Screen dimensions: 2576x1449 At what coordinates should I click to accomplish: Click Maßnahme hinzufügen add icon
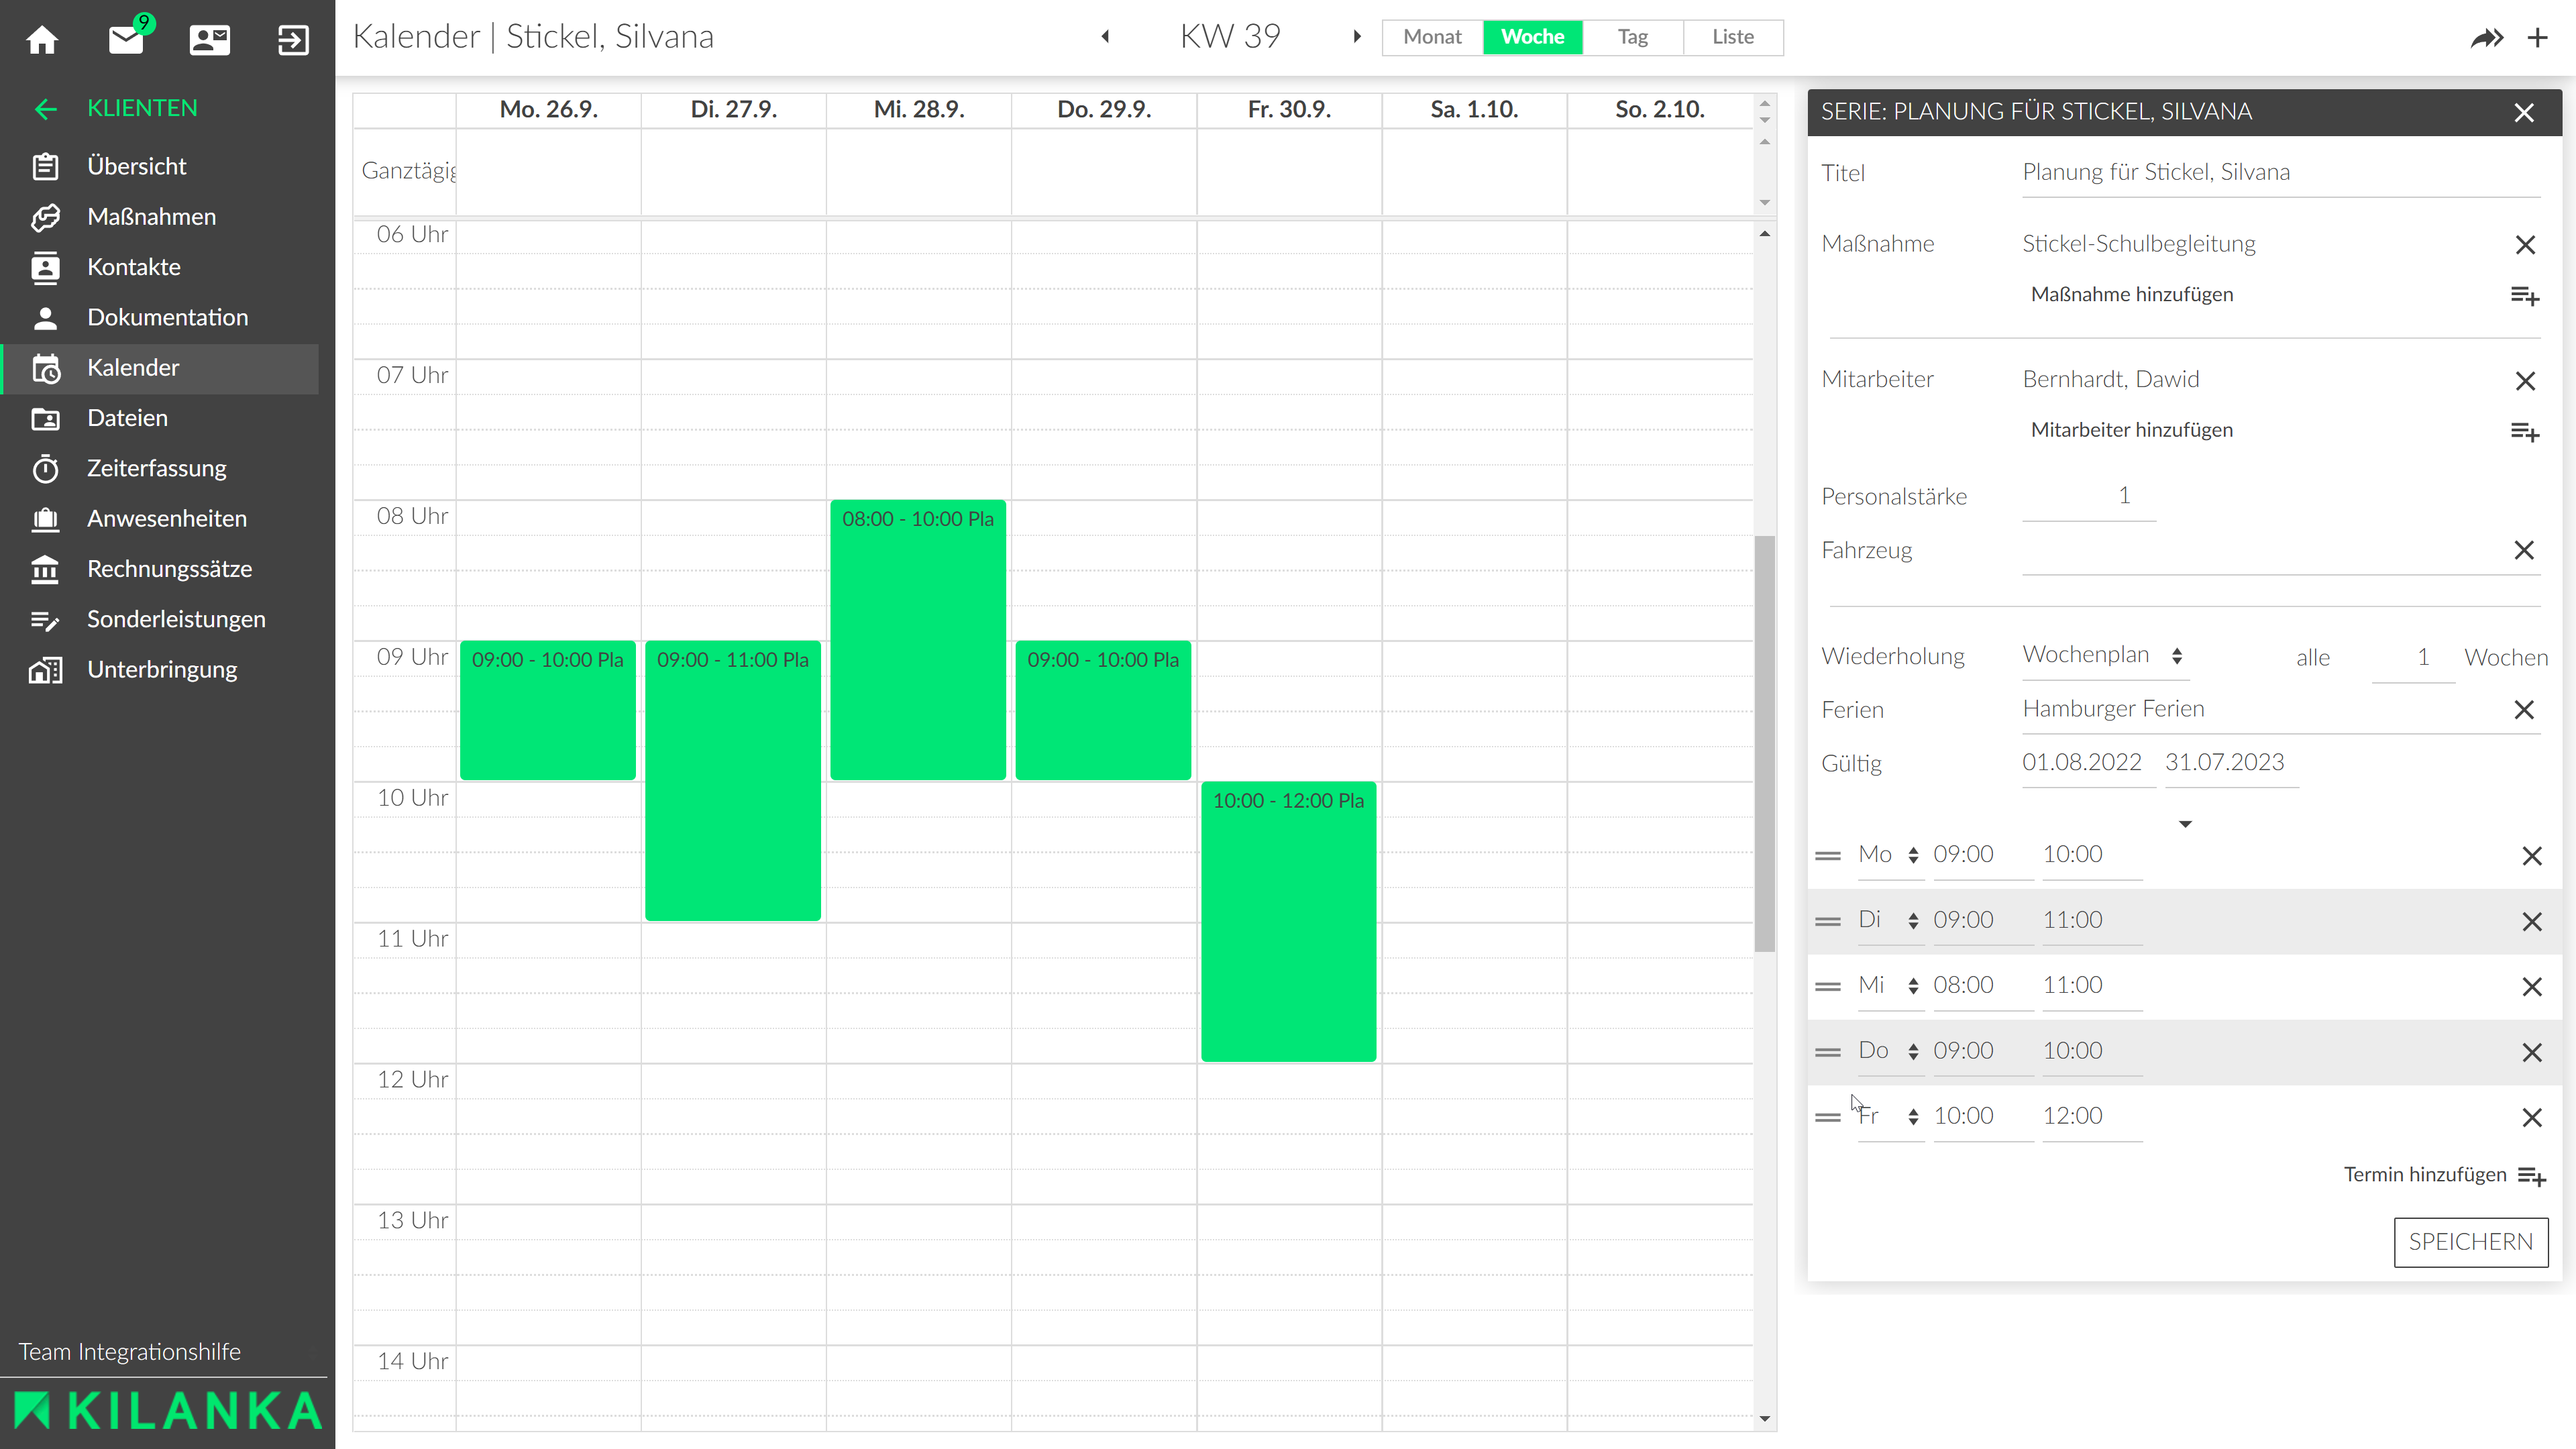2525,296
